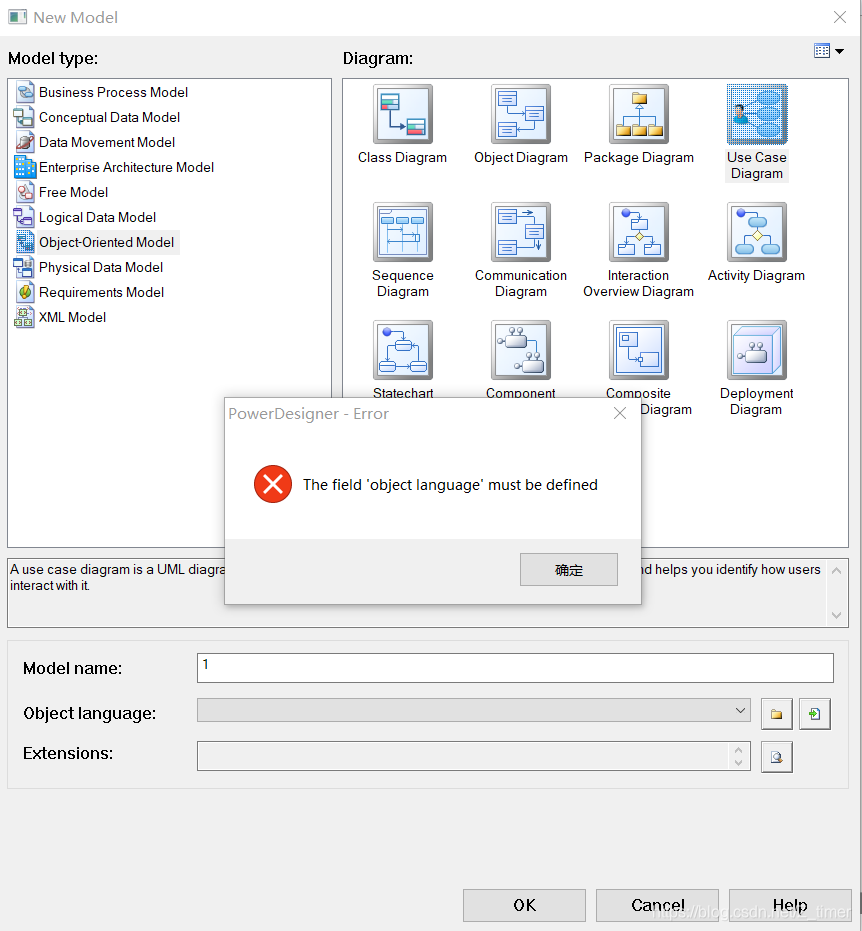Choose Data Movement Model type
Screen dimensions: 862x931
click(x=94, y=142)
